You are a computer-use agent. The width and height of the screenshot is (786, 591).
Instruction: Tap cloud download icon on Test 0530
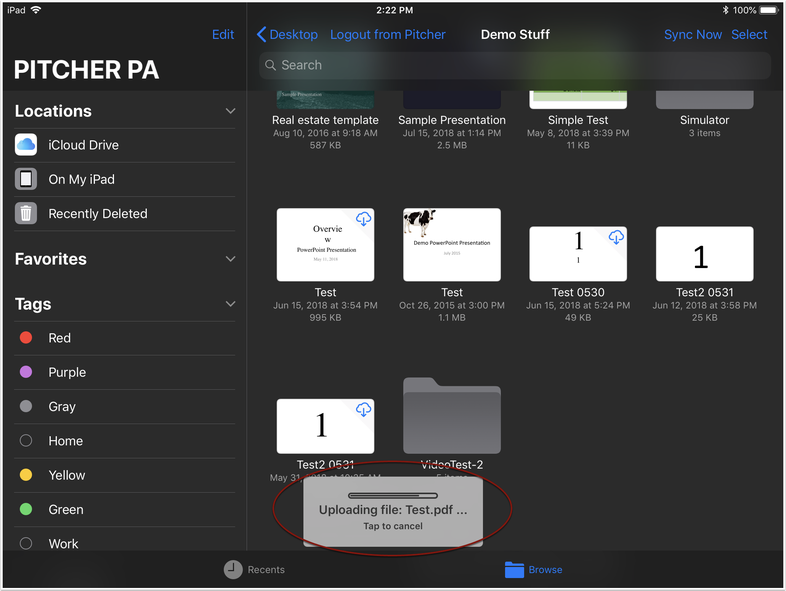pyautogui.click(x=616, y=237)
